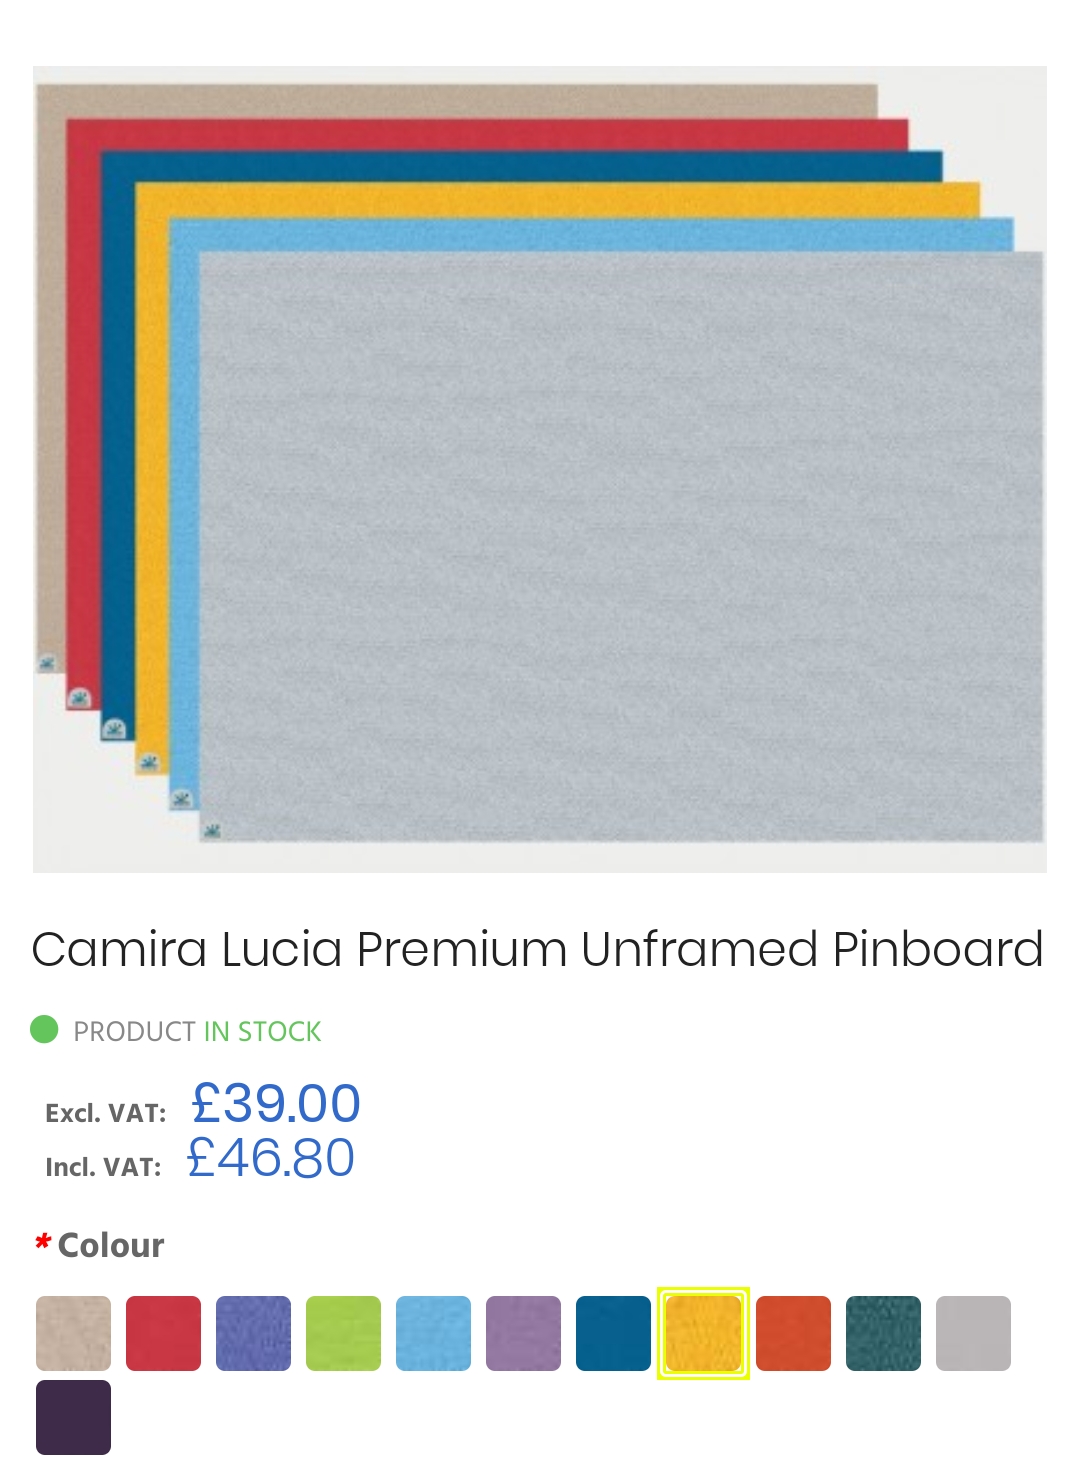Pick the lavender purple colour swatch
1080x1463 pixels.
click(x=523, y=1333)
